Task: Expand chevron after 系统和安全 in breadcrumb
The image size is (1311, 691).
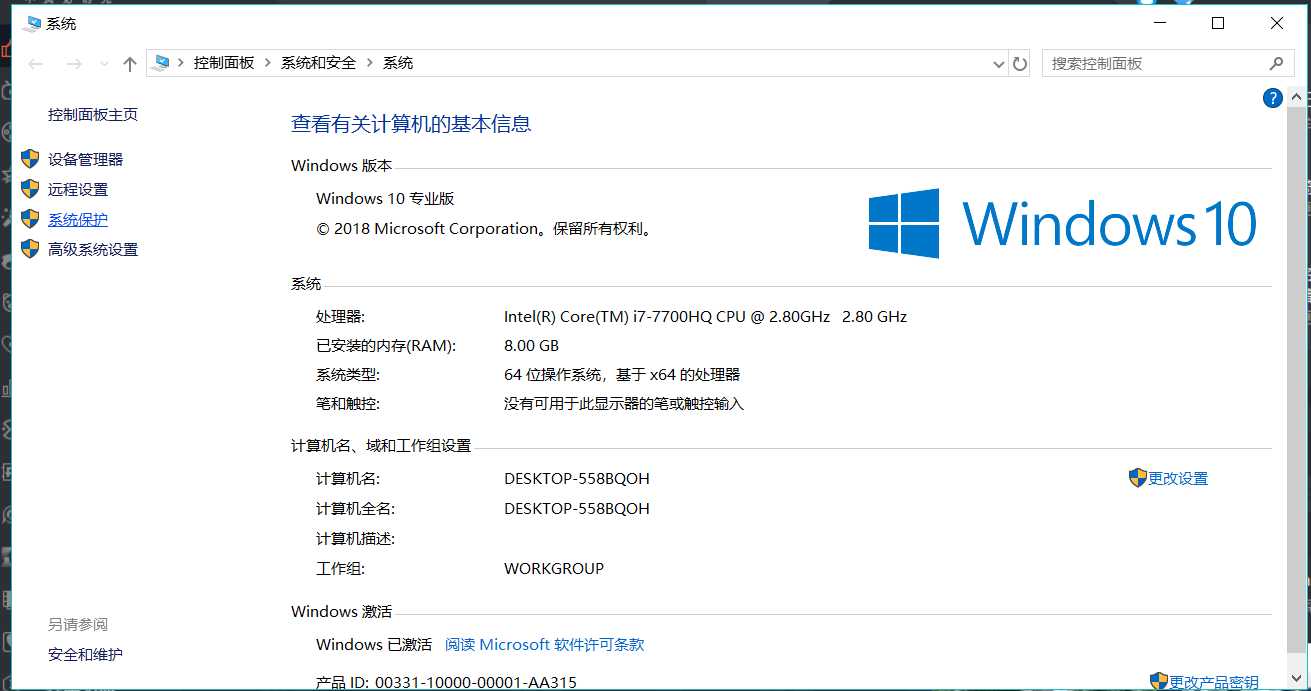Action: (x=370, y=63)
